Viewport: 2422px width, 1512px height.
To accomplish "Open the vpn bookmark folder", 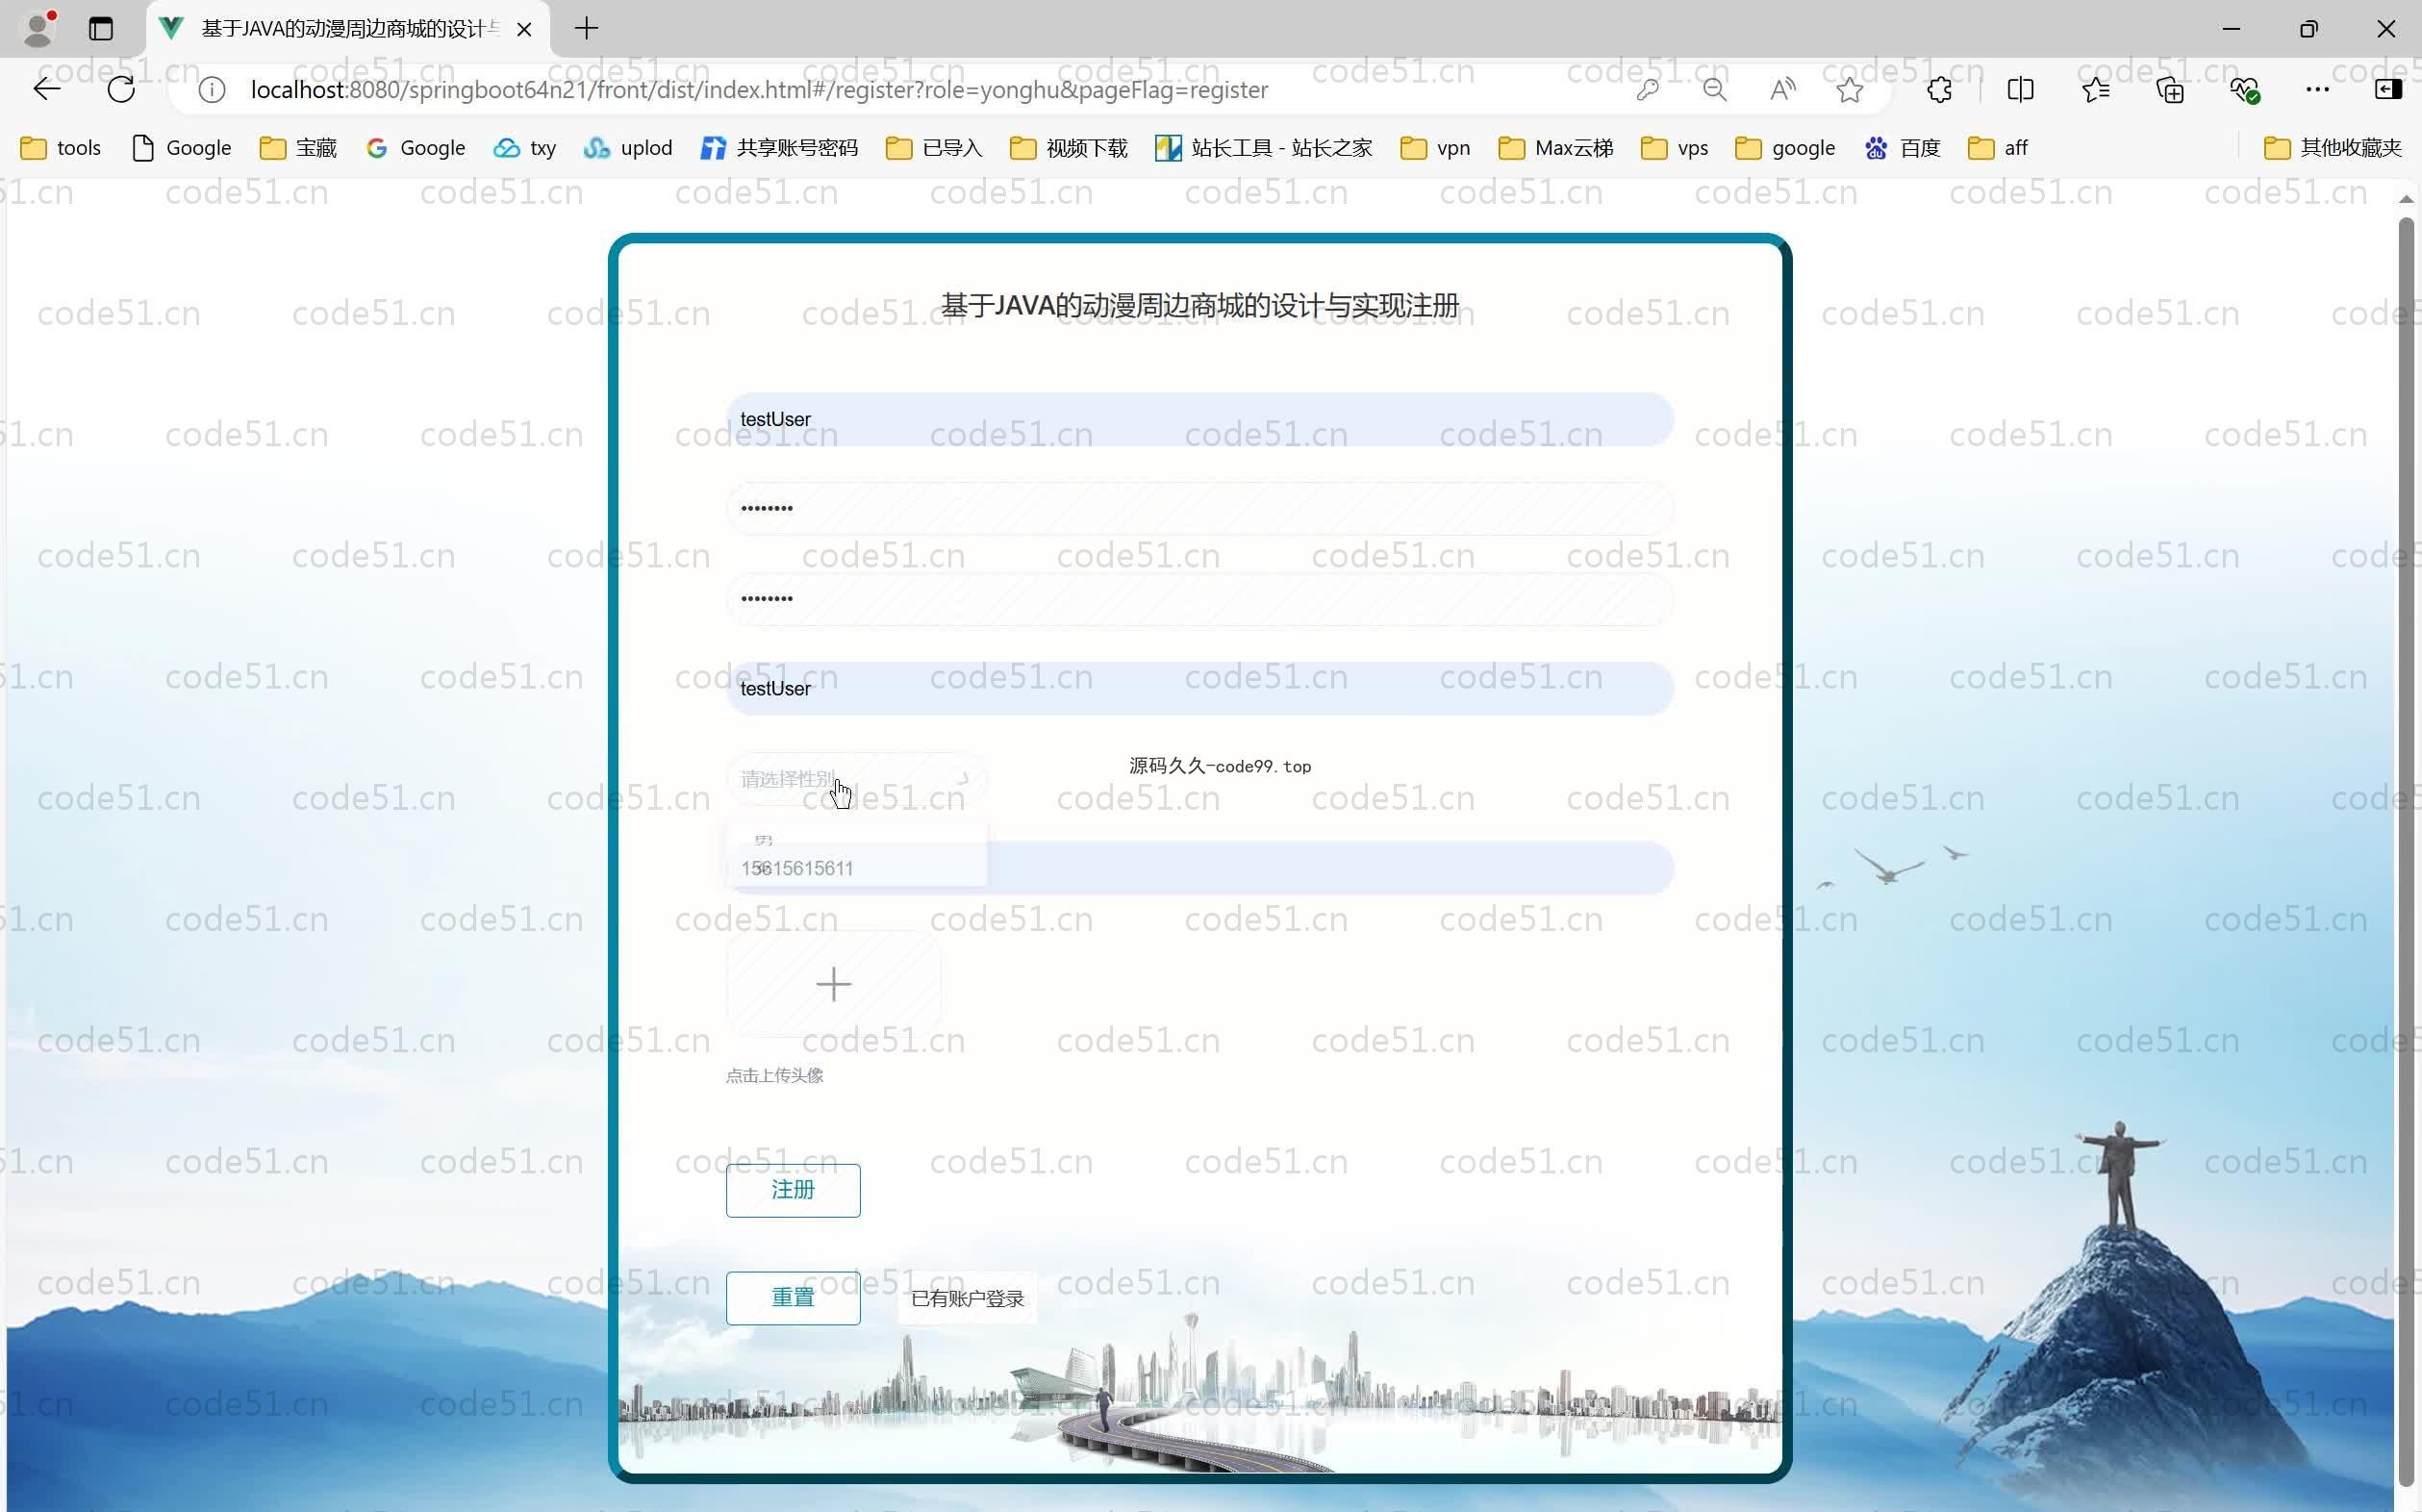I will pyautogui.click(x=1435, y=148).
